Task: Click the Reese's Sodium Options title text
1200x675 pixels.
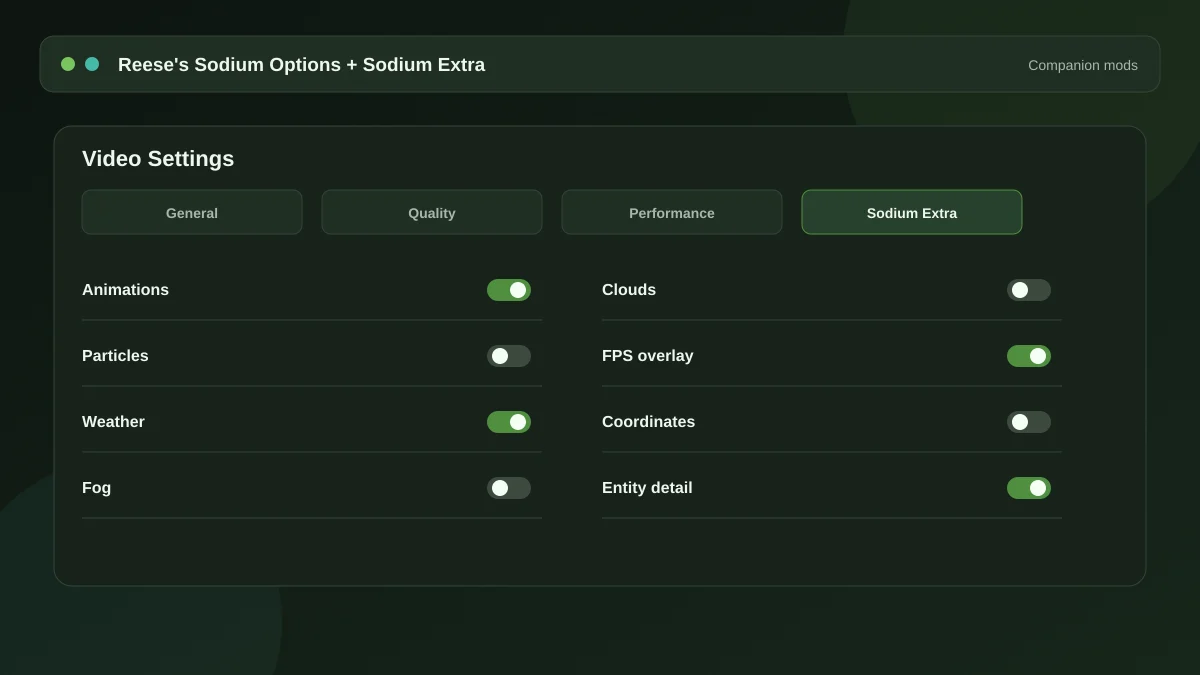Action: (301, 65)
